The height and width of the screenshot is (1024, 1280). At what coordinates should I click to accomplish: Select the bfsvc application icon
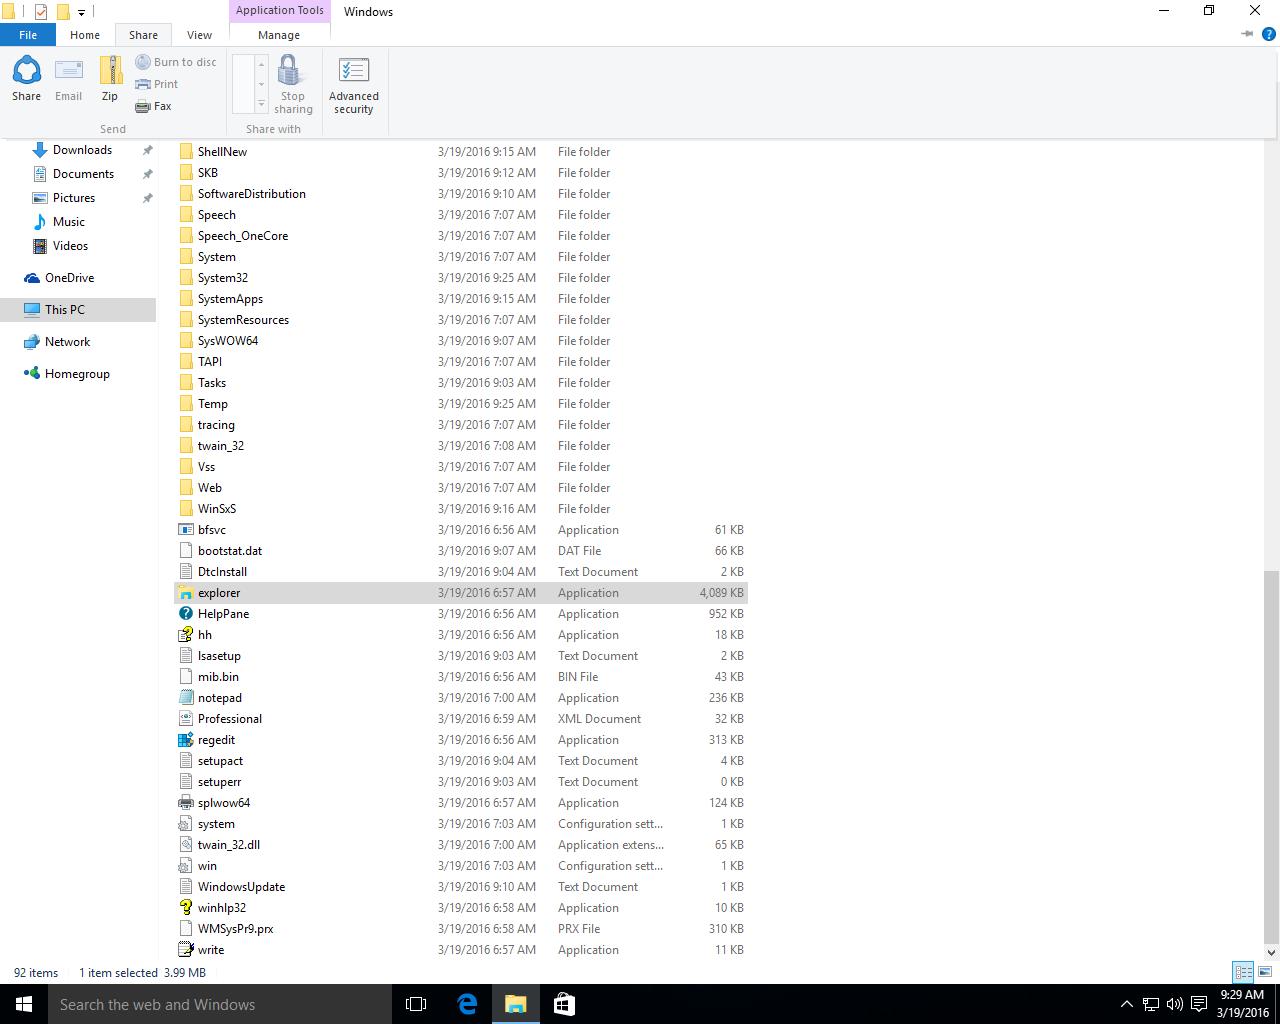185,530
